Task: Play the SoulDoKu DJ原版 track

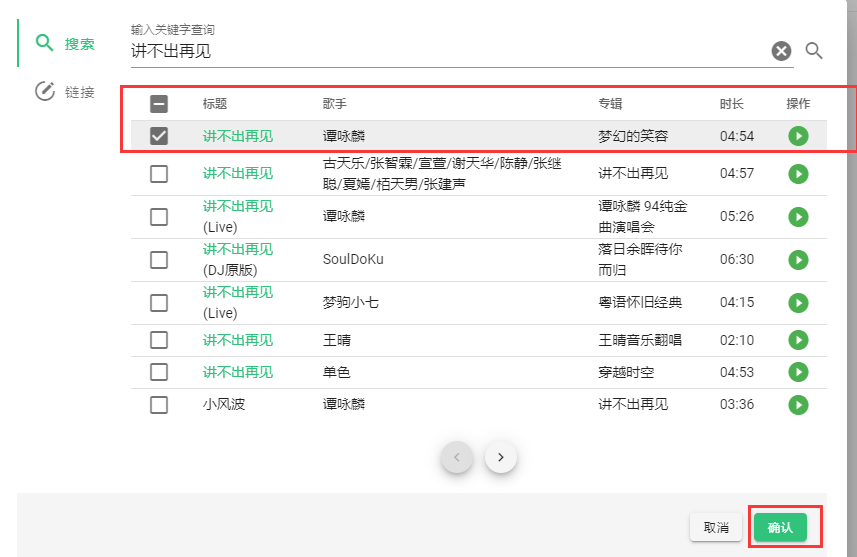Action: 798,260
